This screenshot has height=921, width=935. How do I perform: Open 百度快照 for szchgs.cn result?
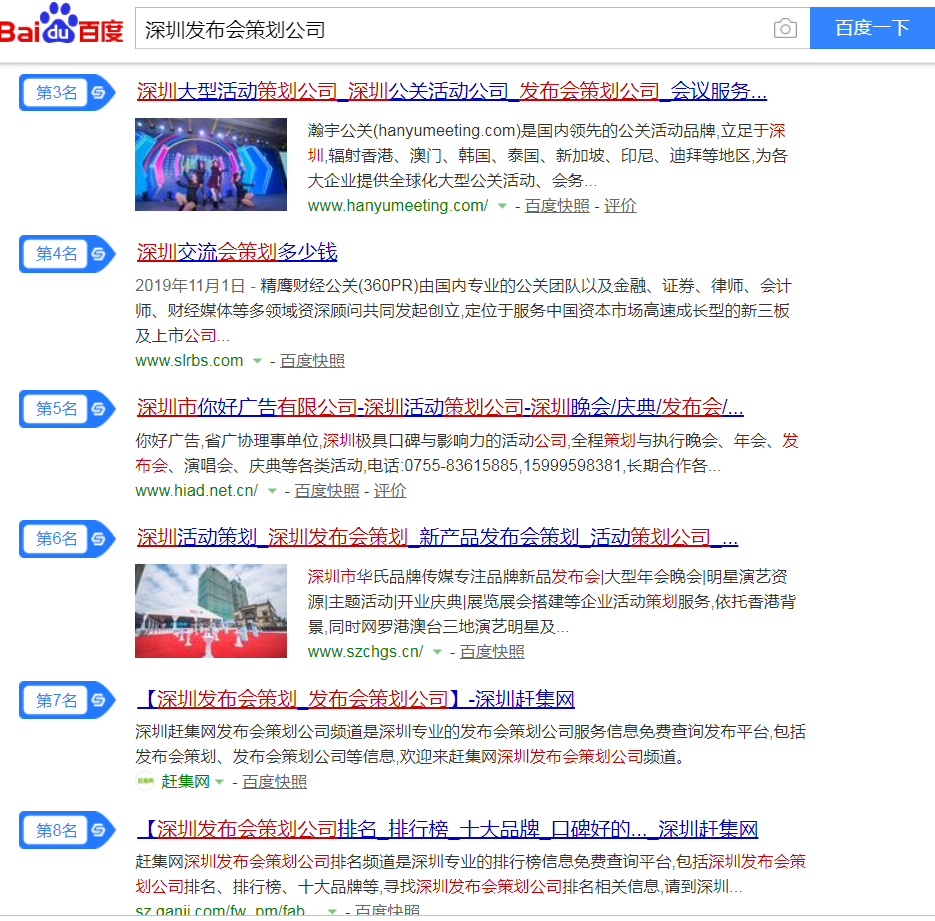(492, 652)
